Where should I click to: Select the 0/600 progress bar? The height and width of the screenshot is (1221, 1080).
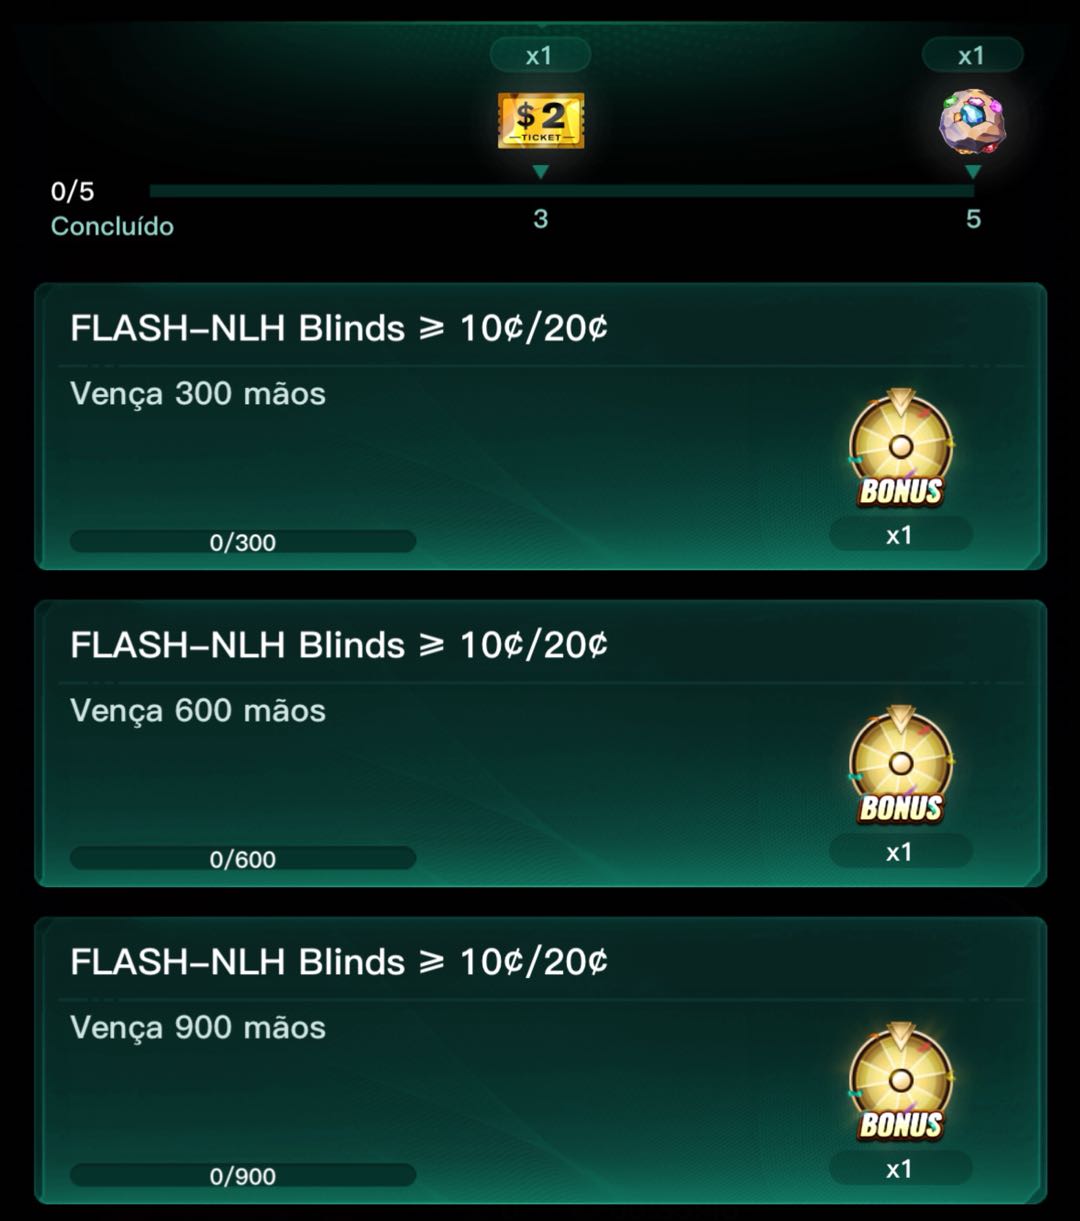[243, 859]
